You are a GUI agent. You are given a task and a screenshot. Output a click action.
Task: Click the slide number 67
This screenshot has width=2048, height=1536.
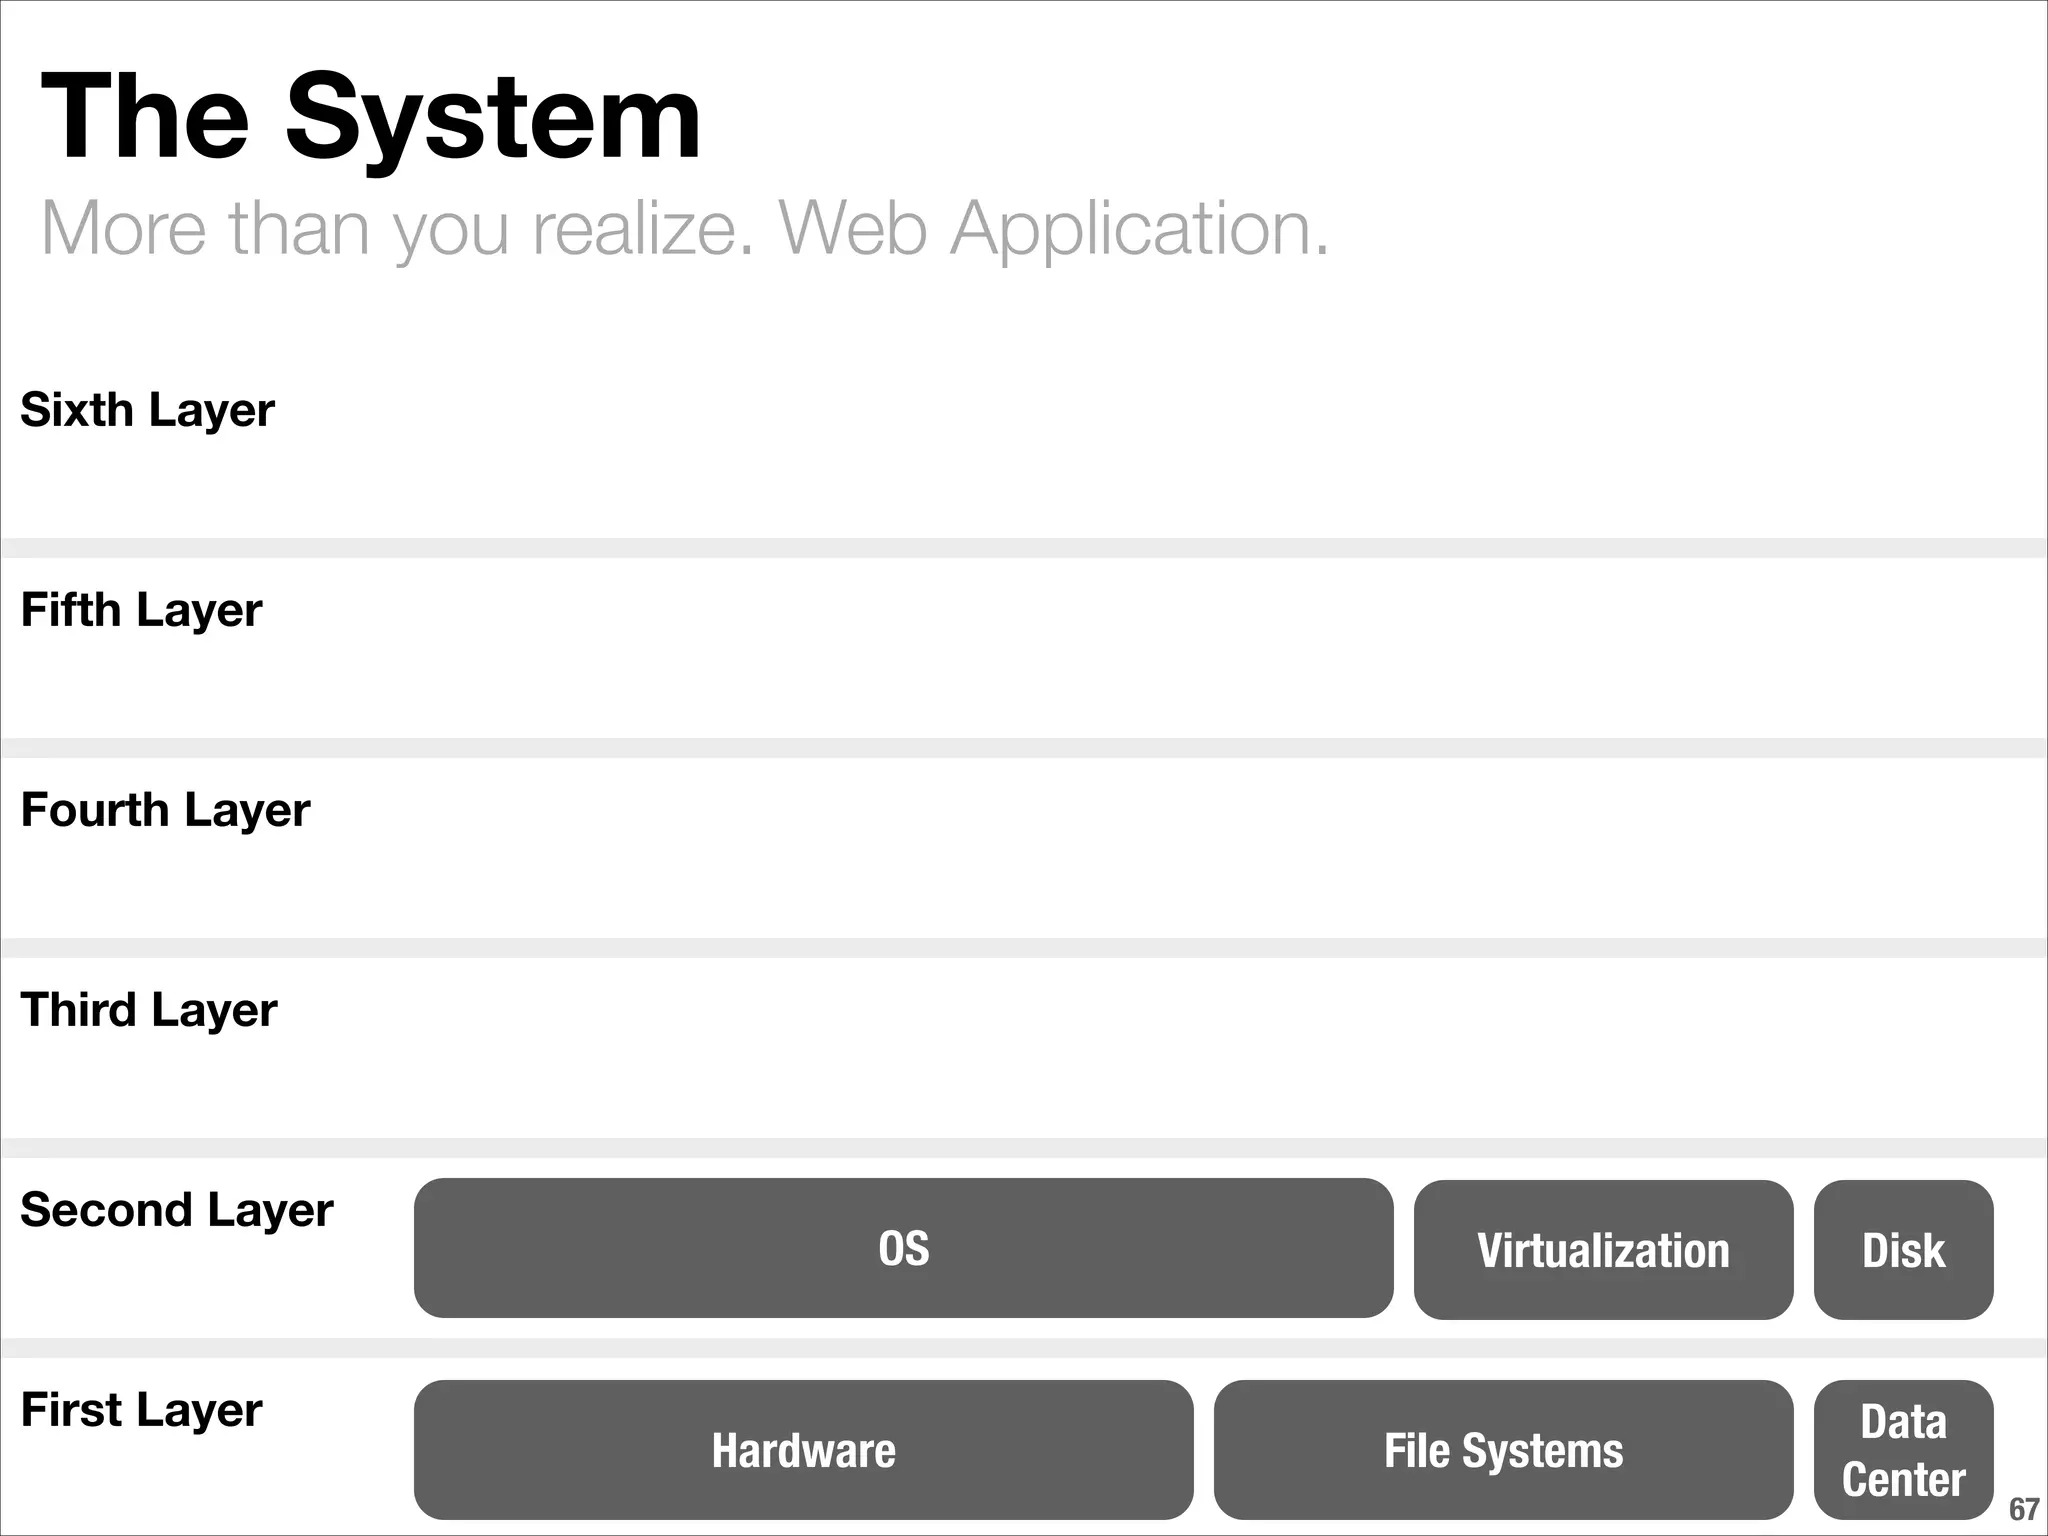point(2024,1509)
